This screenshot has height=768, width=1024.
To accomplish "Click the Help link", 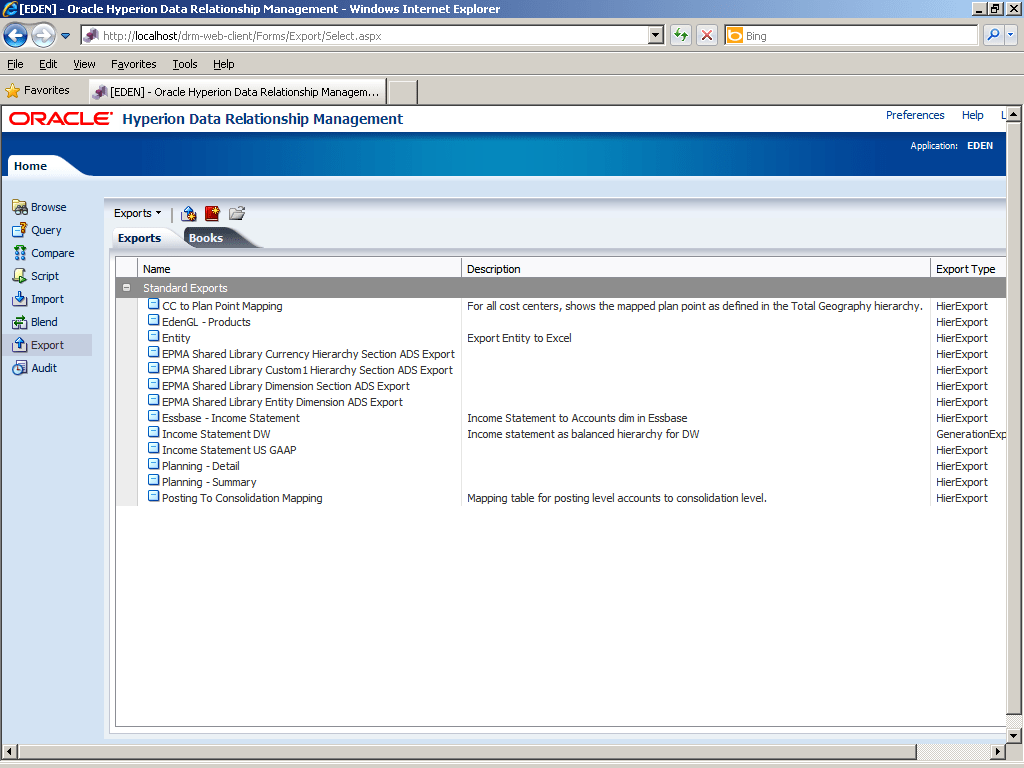I will click(972, 115).
